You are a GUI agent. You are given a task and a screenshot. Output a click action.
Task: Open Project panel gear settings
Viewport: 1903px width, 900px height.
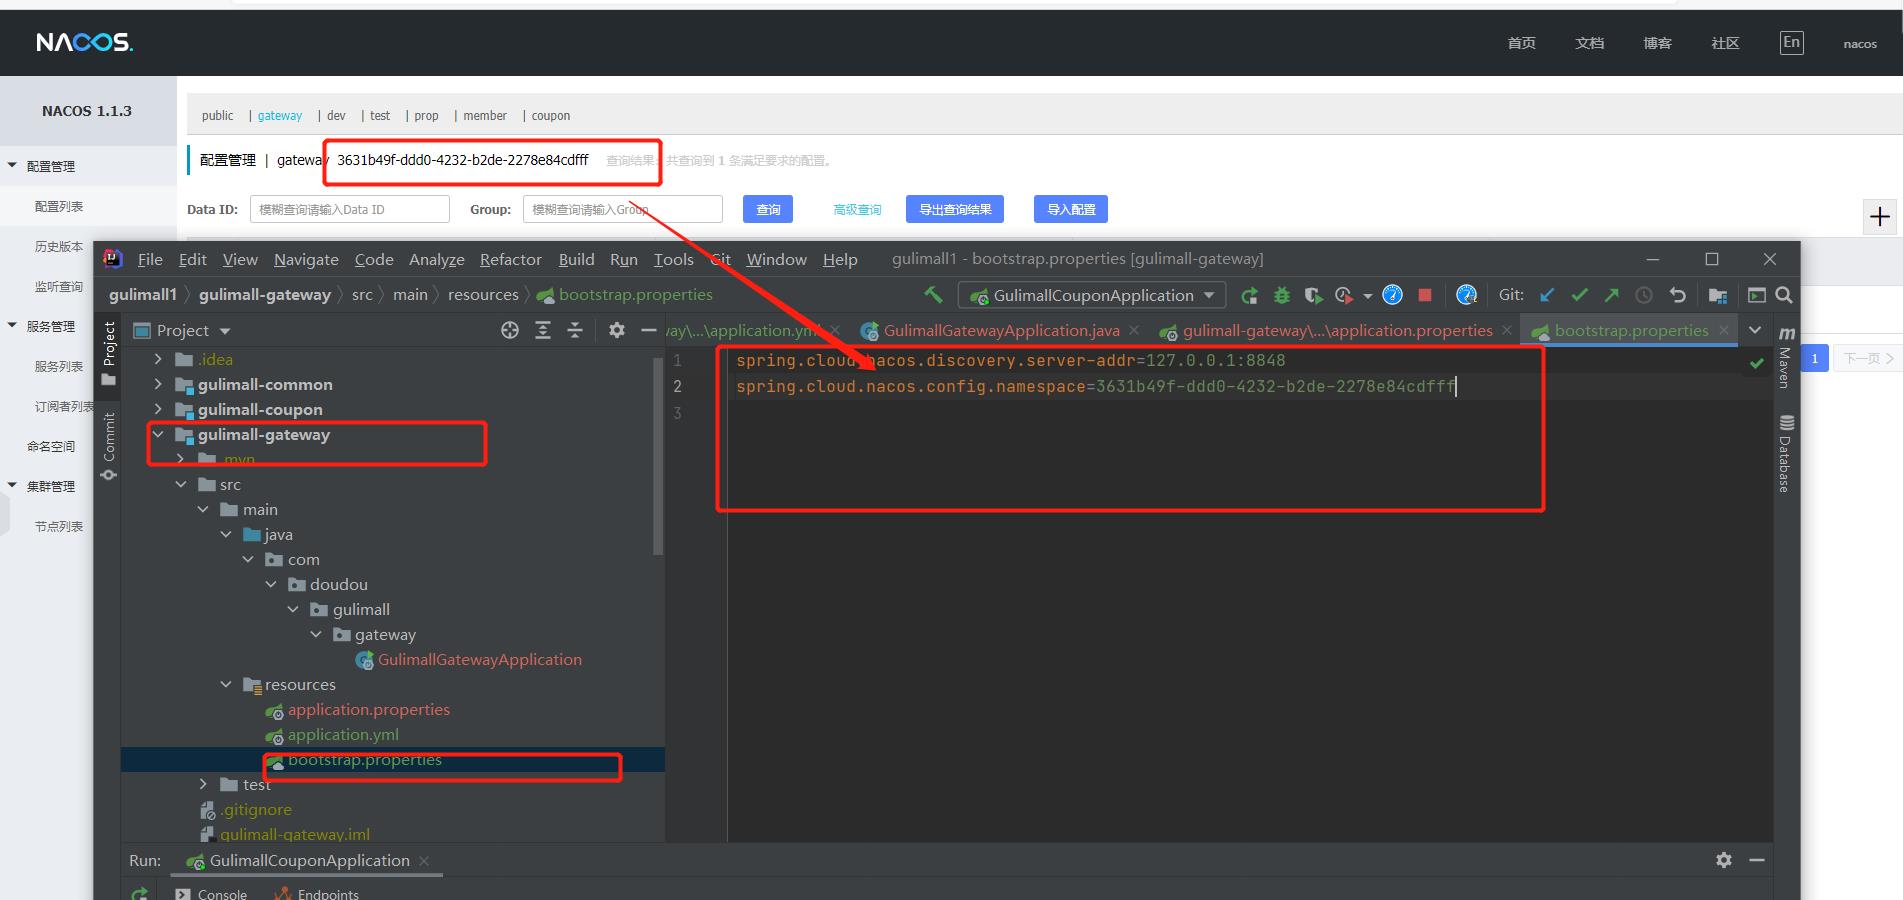pyautogui.click(x=617, y=330)
